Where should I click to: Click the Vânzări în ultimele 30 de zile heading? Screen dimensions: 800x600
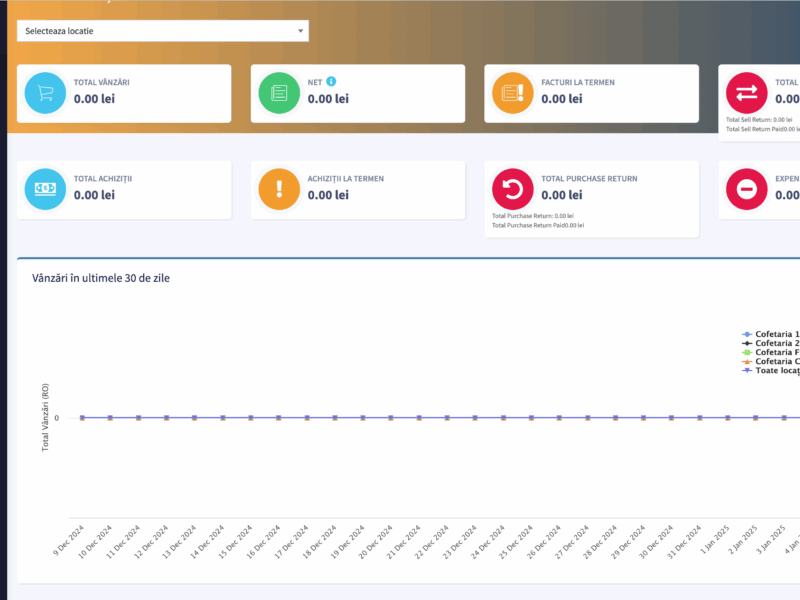click(101, 277)
